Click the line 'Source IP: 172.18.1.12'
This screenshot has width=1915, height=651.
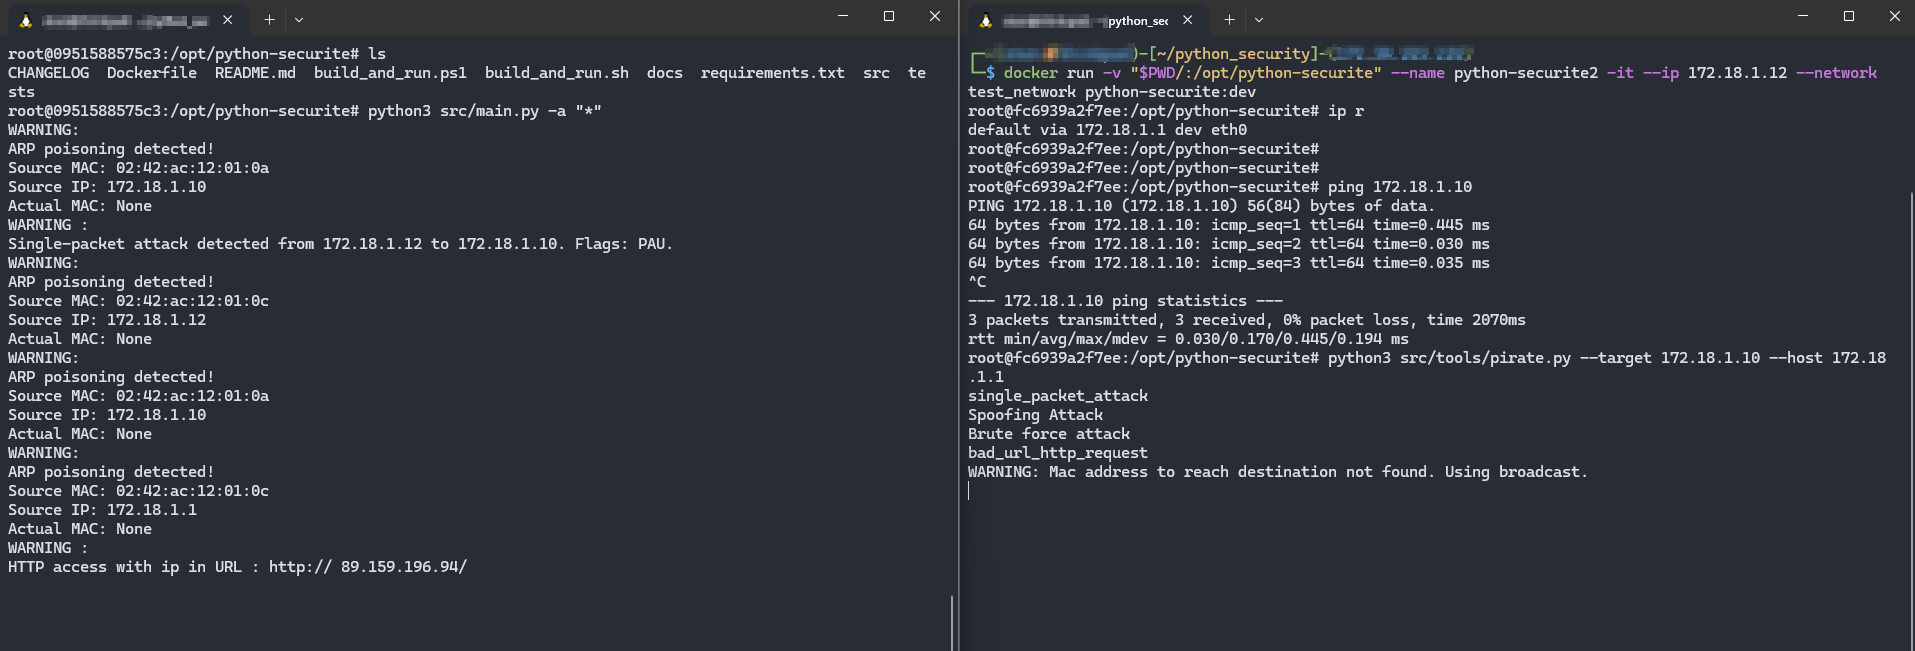click(x=107, y=320)
